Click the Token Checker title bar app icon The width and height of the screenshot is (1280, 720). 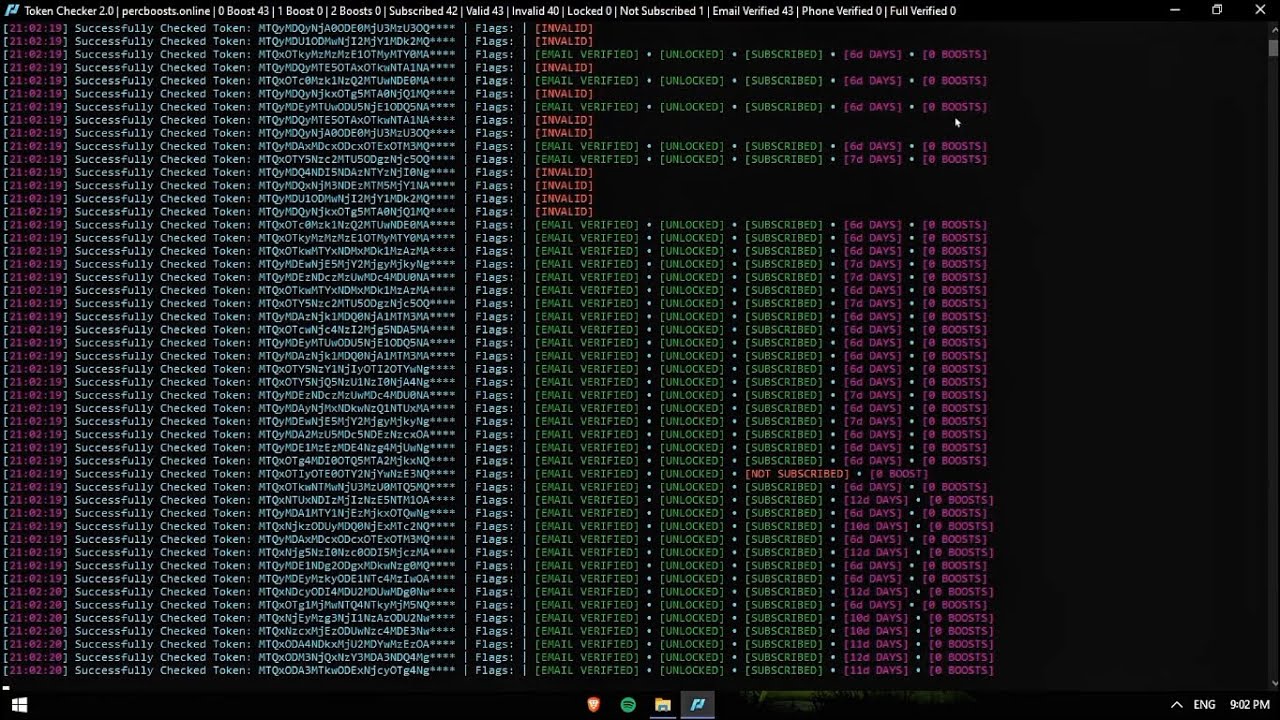(x=12, y=10)
